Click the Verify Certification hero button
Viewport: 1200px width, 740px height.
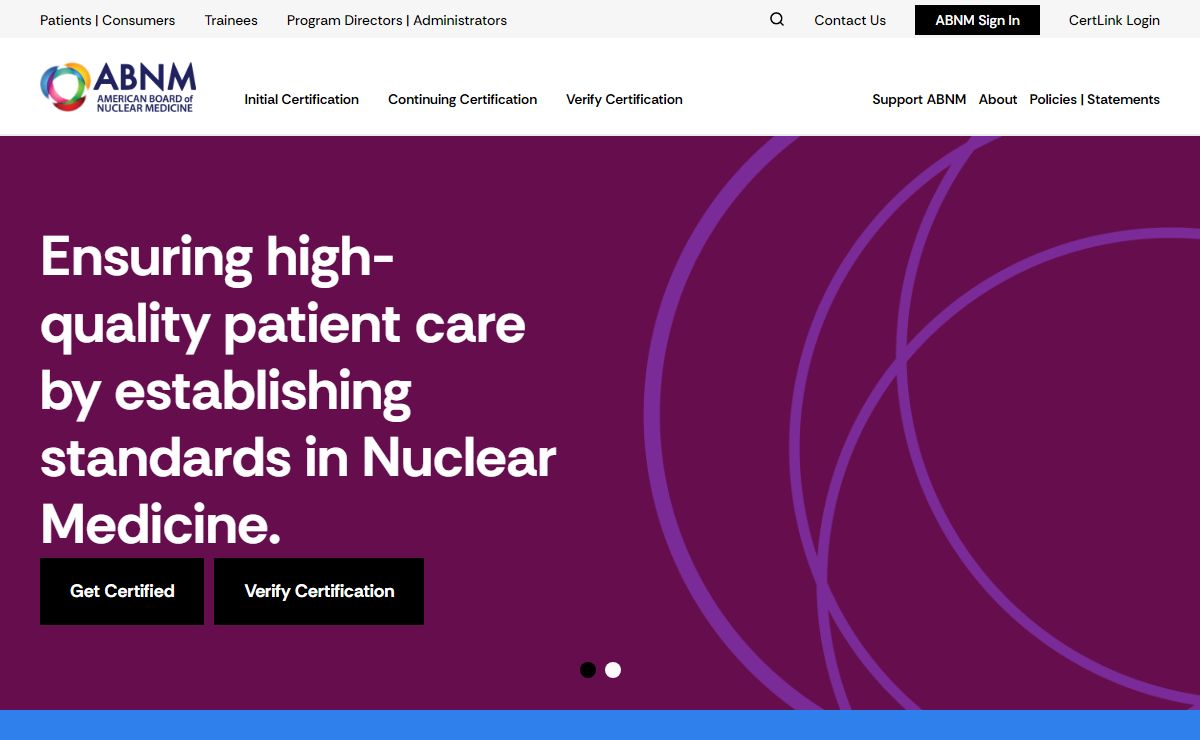pos(319,591)
